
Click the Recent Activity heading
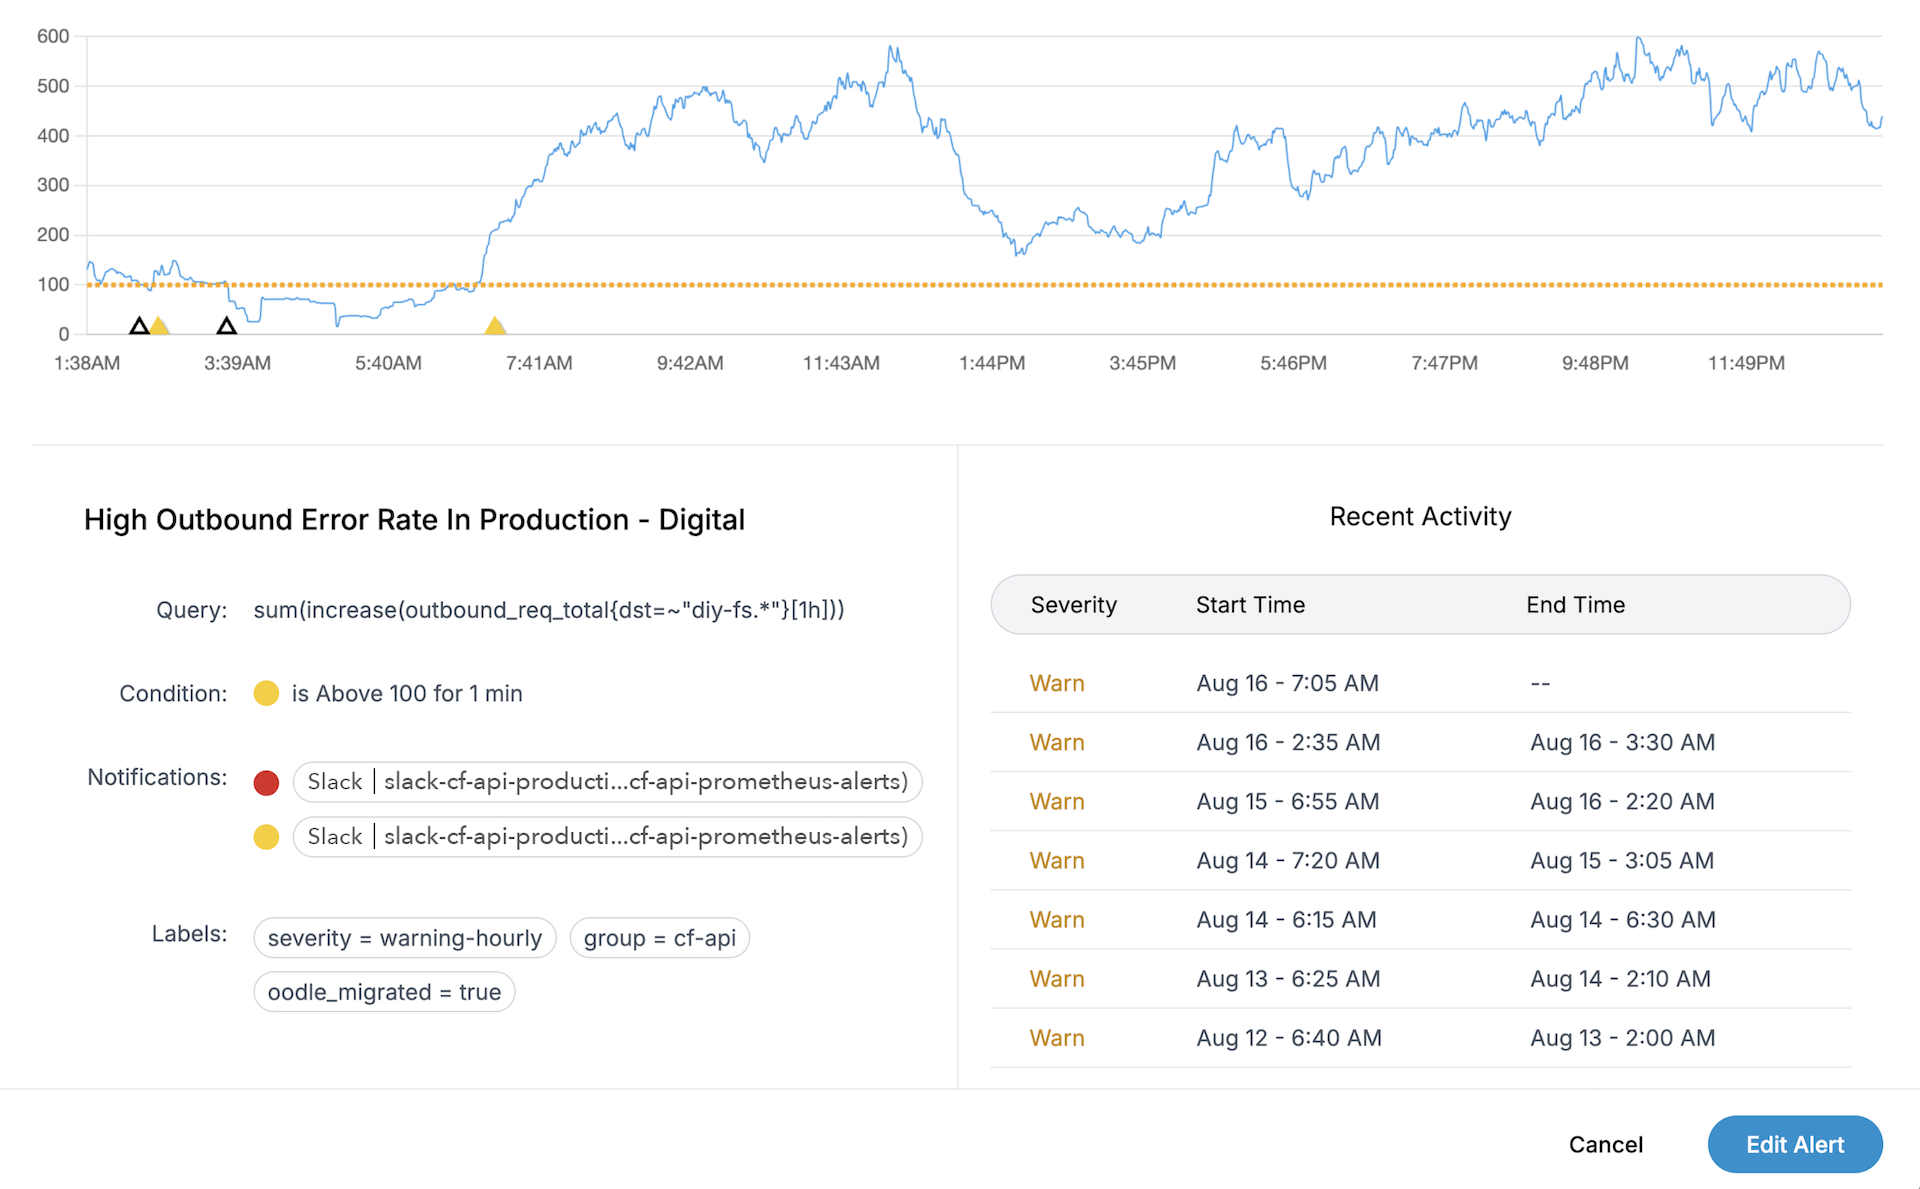click(1420, 516)
